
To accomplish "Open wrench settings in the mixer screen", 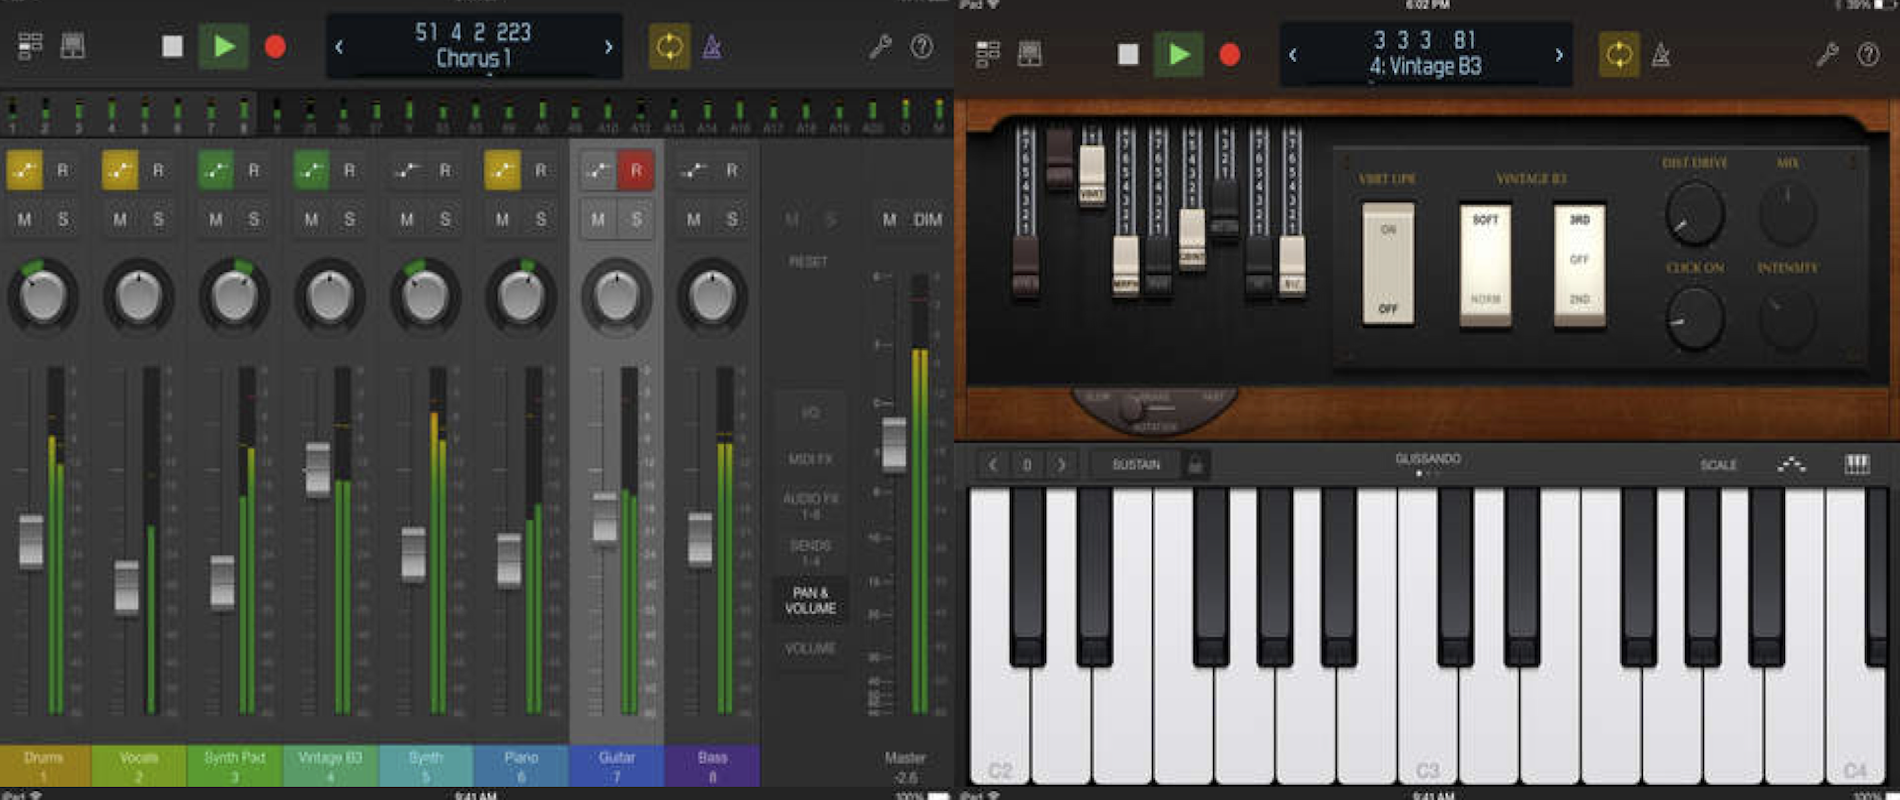I will click(880, 46).
